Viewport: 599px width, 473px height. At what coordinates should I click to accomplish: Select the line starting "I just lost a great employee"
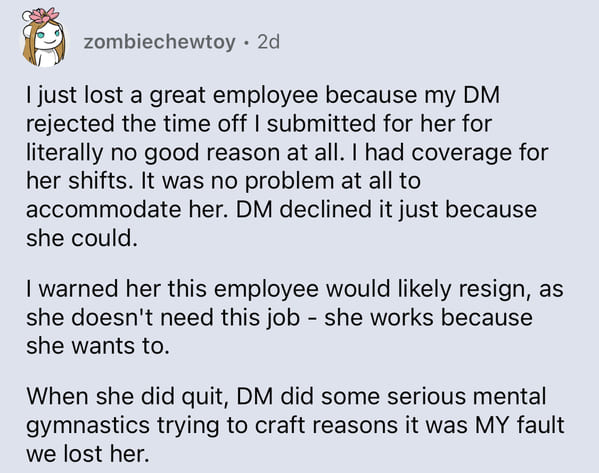coord(263,96)
